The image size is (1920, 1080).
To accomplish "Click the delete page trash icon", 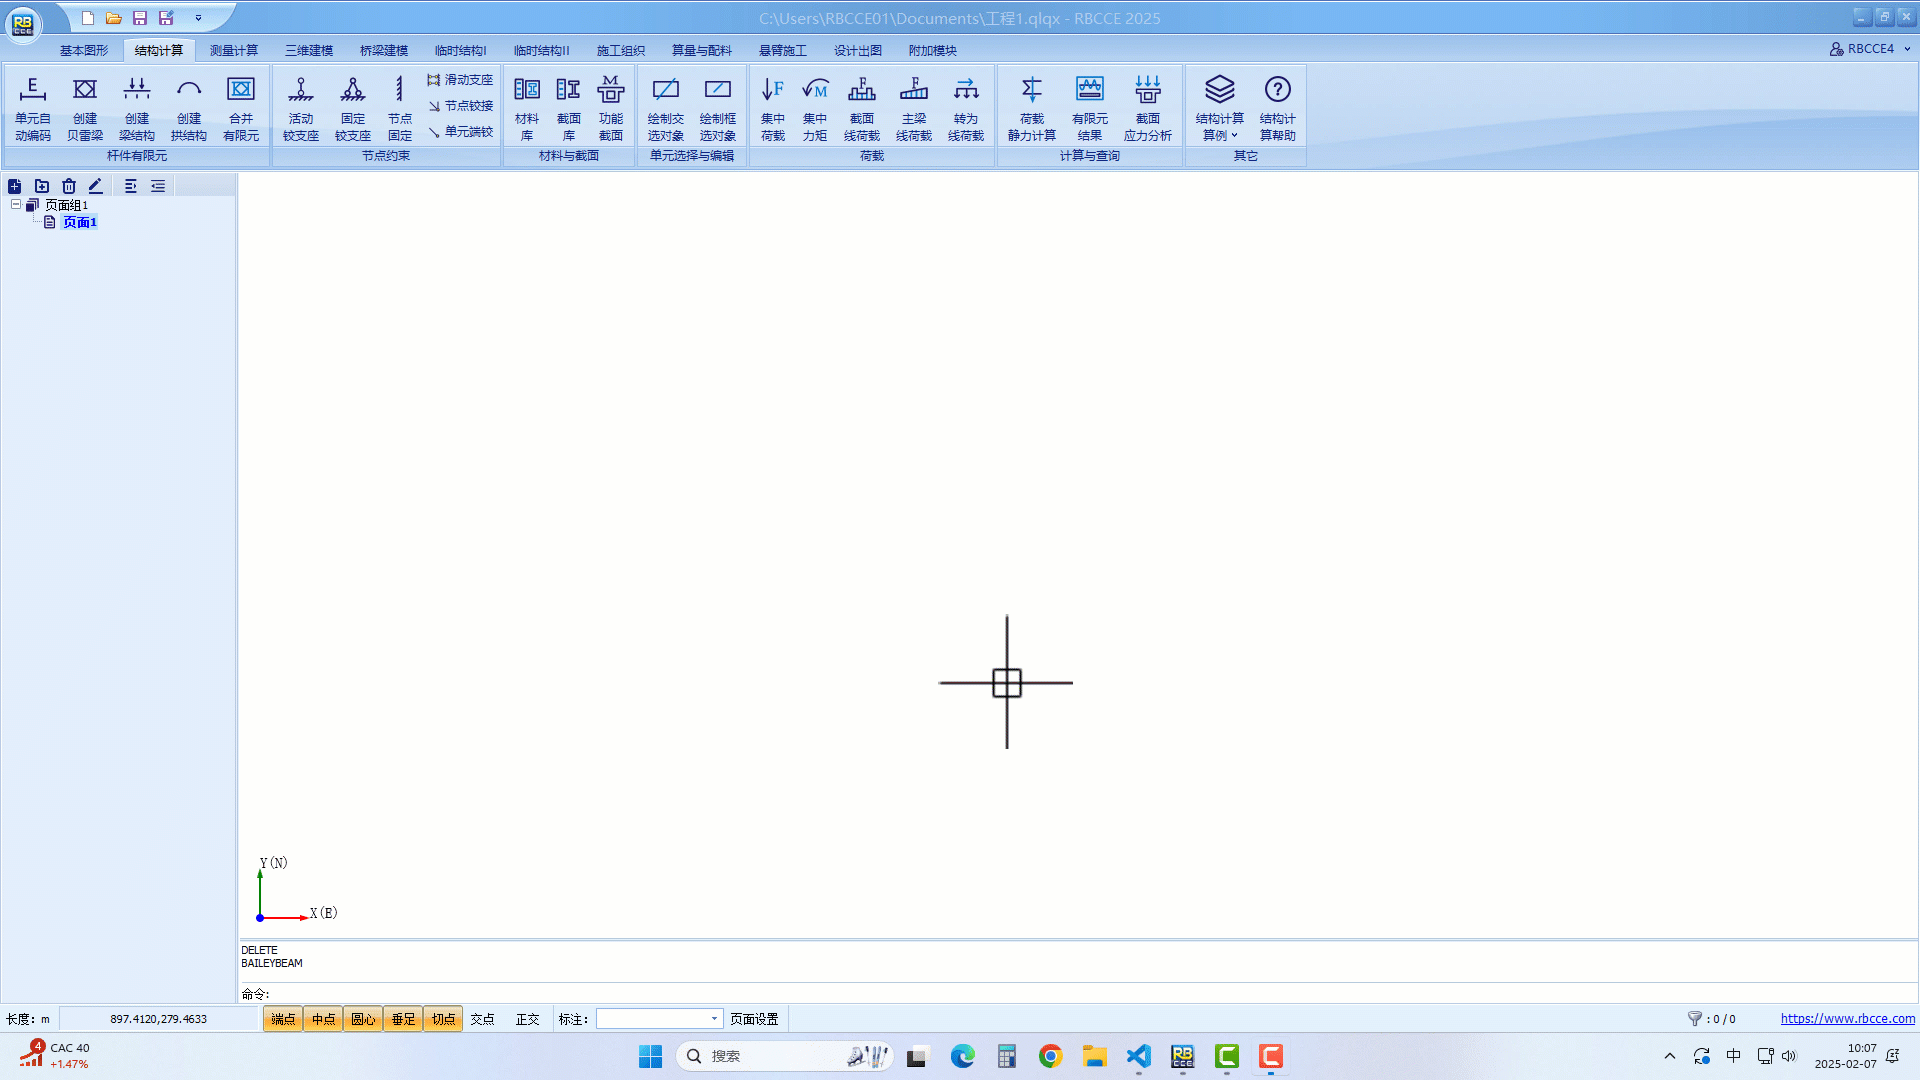I will pos(69,186).
